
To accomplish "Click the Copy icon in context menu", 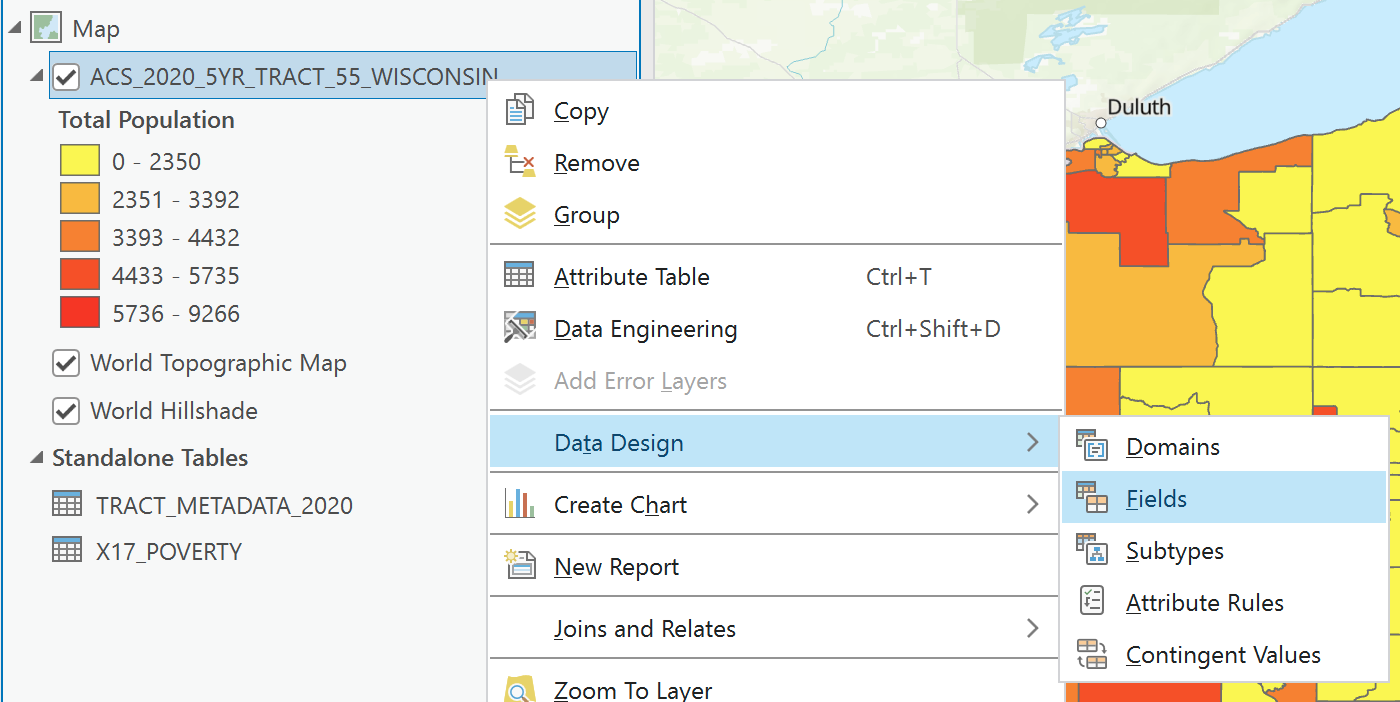I will (x=520, y=110).
